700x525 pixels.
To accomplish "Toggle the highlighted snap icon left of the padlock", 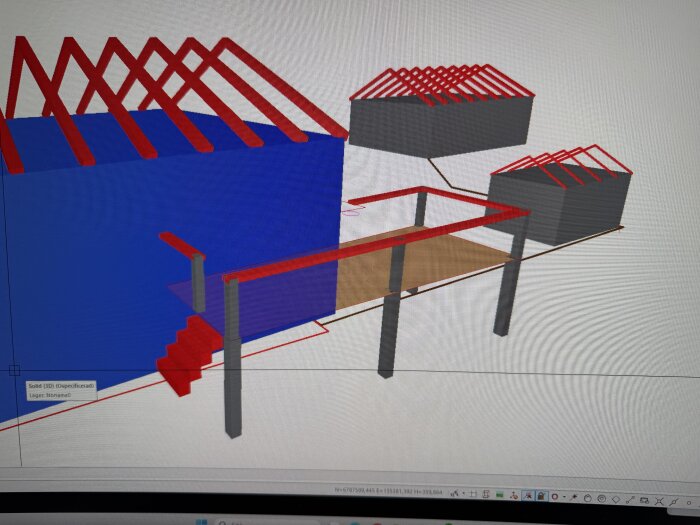I will (x=529, y=496).
